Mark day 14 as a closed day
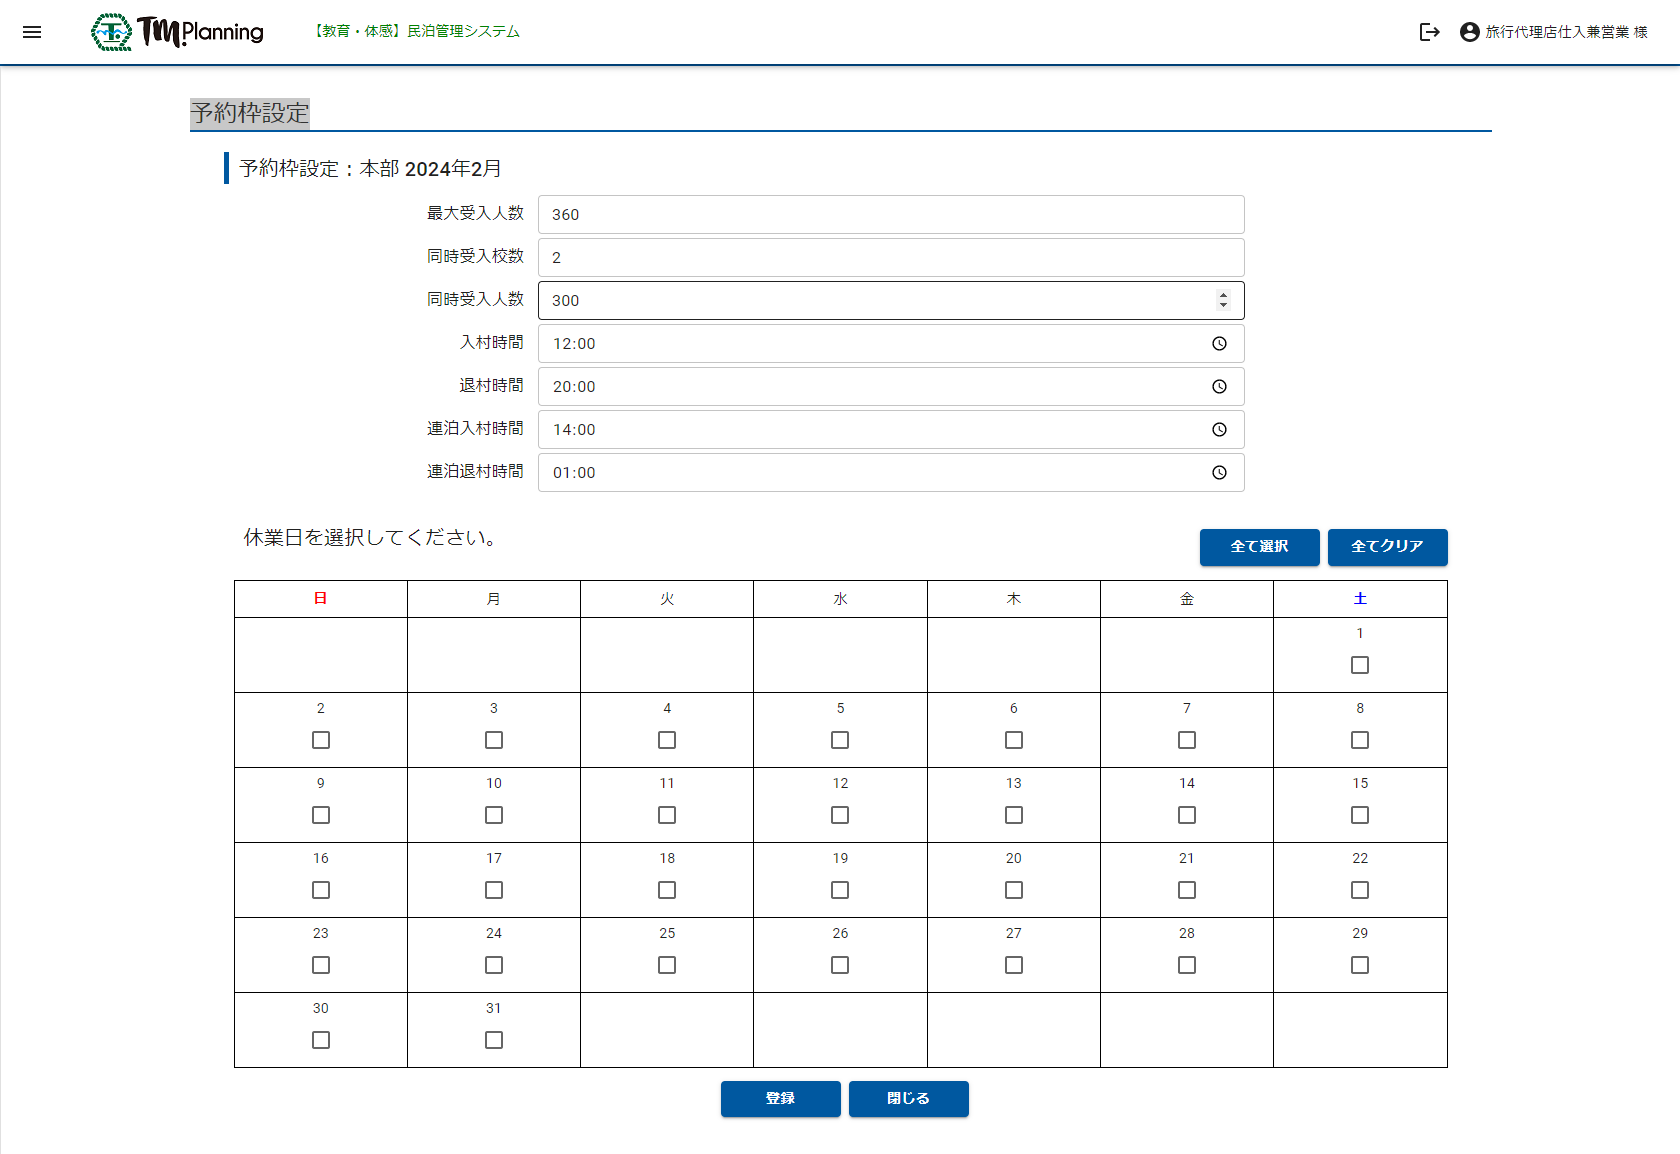The width and height of the screenshot is (1680, 1154). [1186, 815]
